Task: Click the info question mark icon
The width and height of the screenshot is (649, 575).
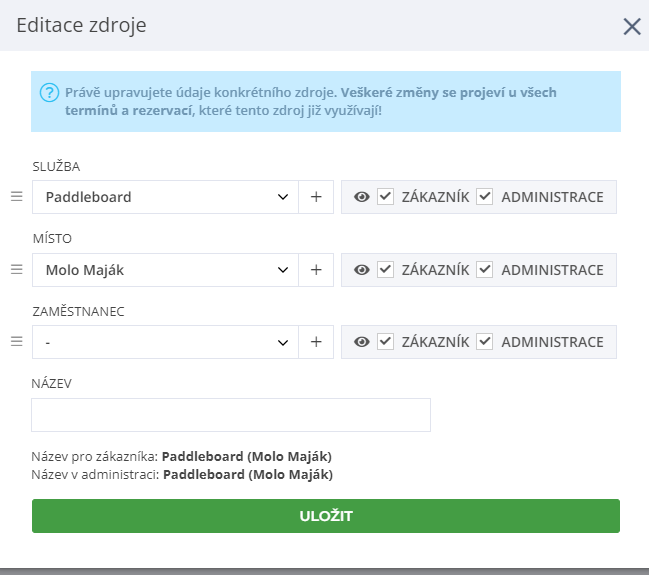Action: tap(49, 93)
